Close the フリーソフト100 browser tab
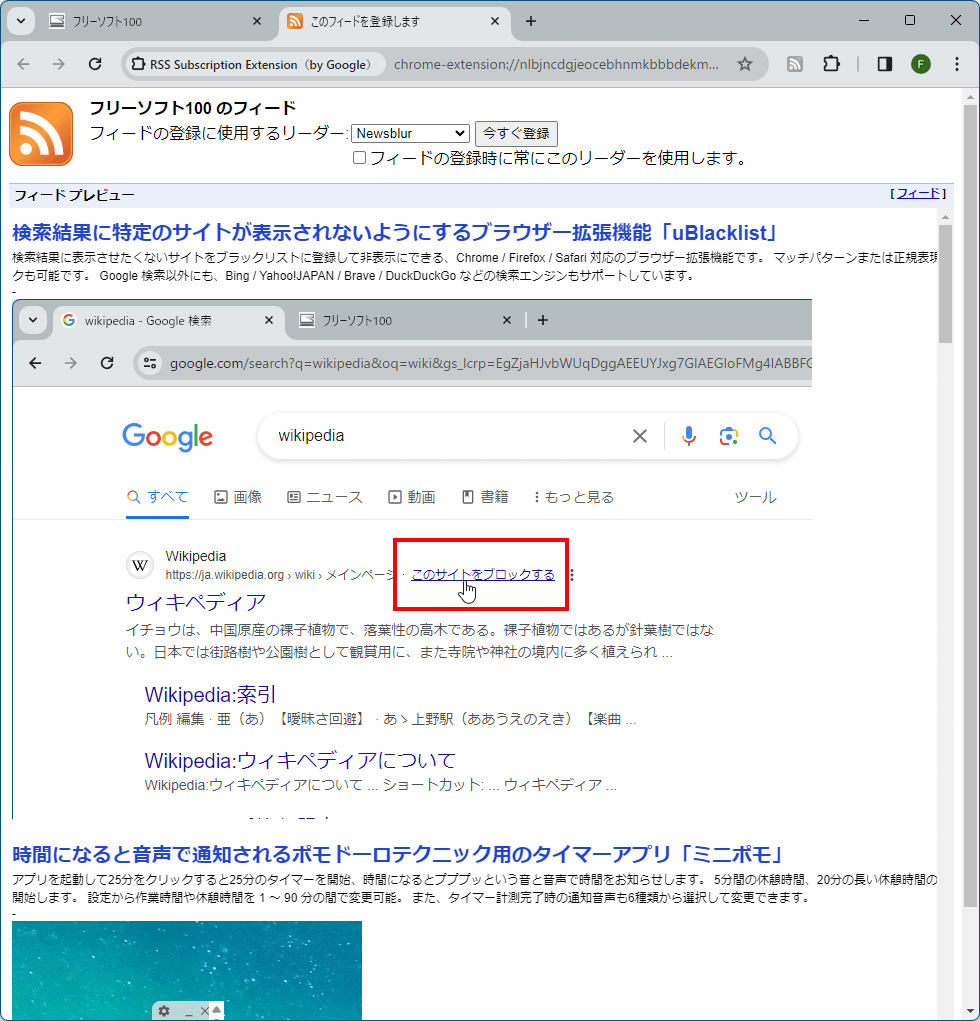The image size is (980, 1021). click(x=257, y=21)
